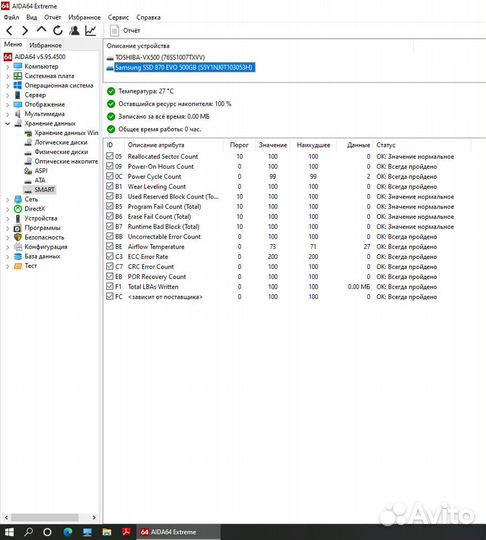Select the Системная плата icon
486x540 pixels.
click(x=18, y=76)
